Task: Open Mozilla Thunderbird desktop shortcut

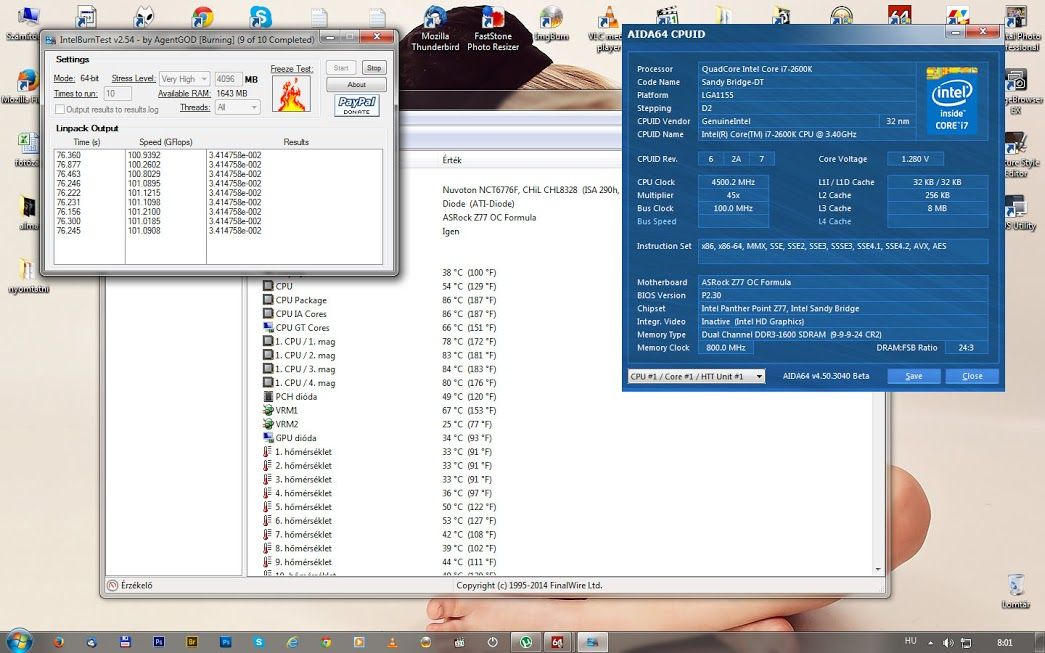Action: [435, 28]
